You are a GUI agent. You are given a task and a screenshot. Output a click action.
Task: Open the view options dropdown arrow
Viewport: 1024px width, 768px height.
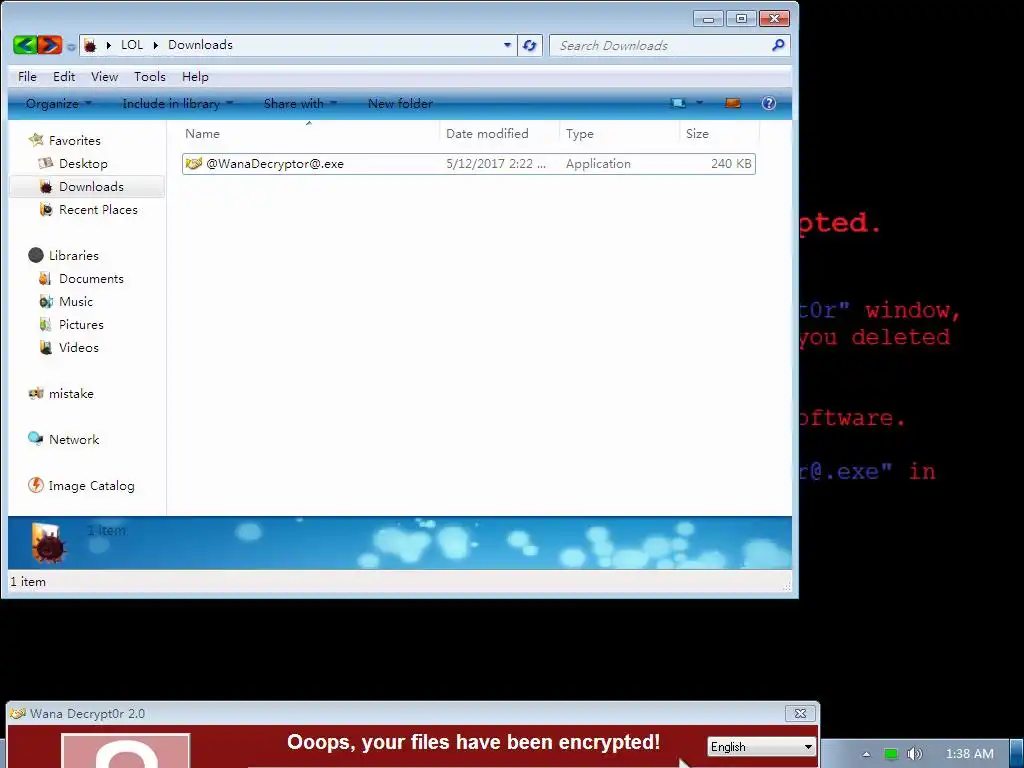tap(699, 103)
